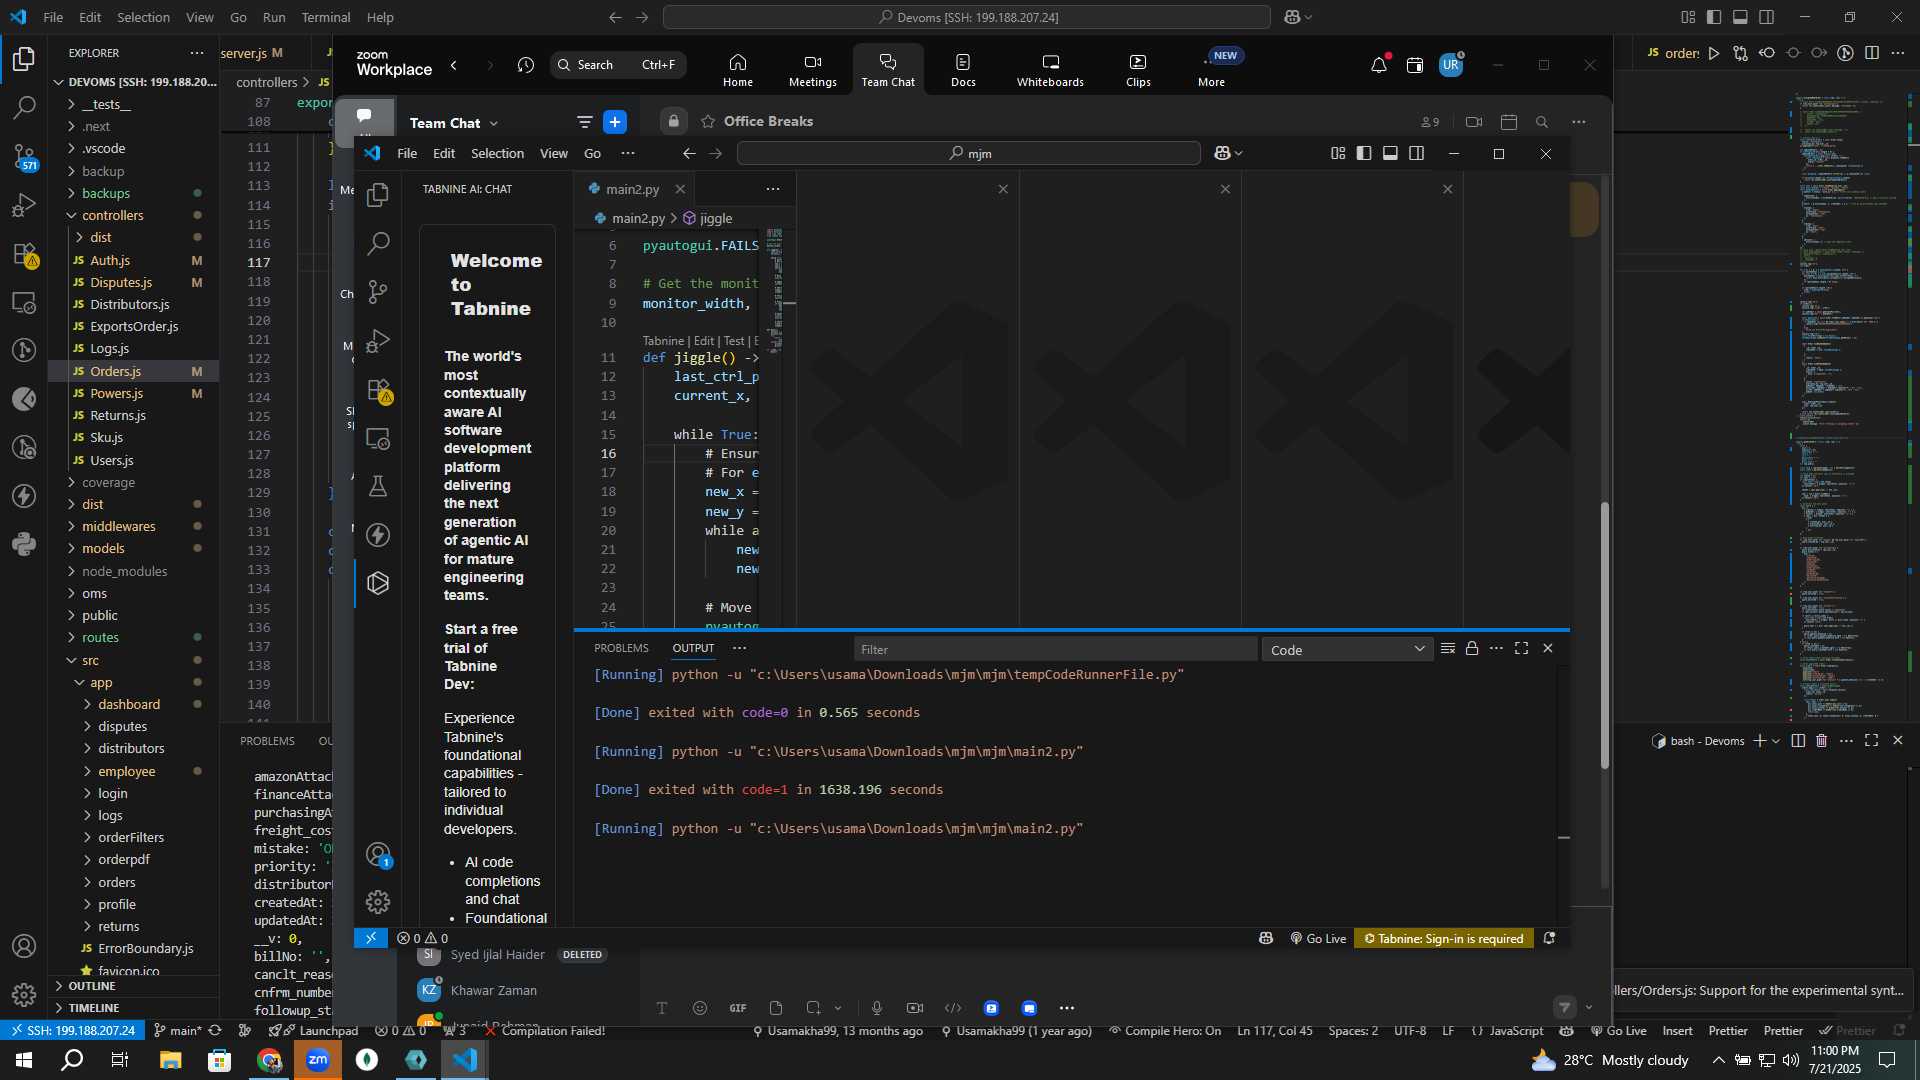
Task: Open Zoom Home tab
Action: (738, 69)
